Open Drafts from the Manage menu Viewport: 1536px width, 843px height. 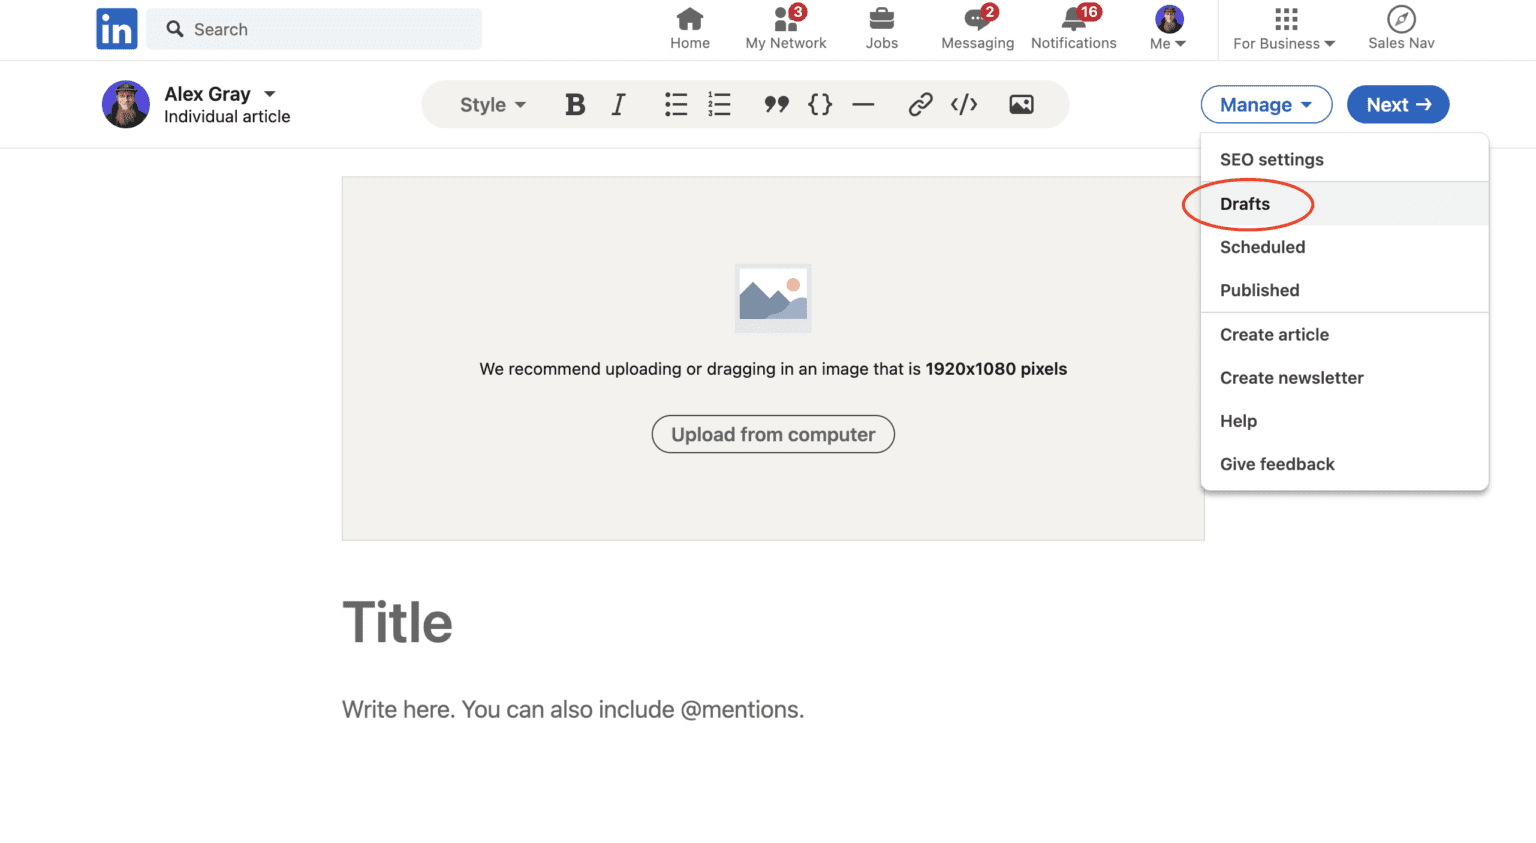(x=1245, y=204)
